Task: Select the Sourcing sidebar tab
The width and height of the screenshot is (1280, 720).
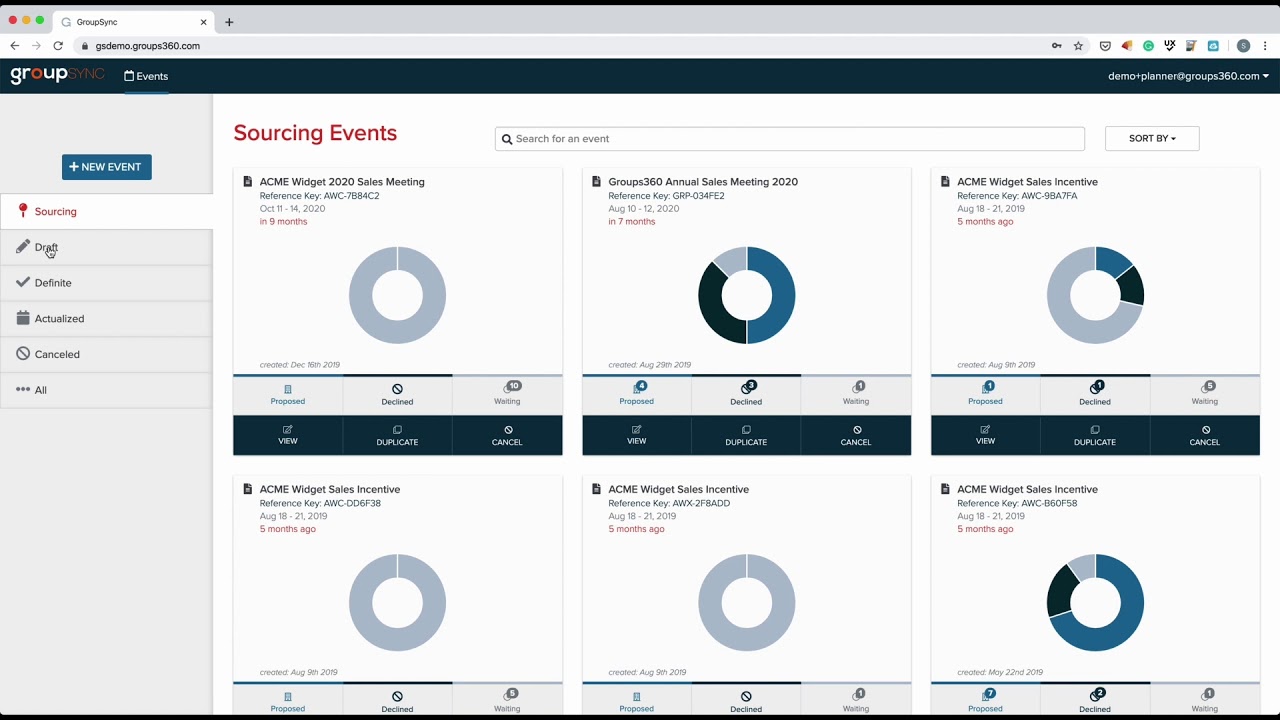Action: pos(106,211)
